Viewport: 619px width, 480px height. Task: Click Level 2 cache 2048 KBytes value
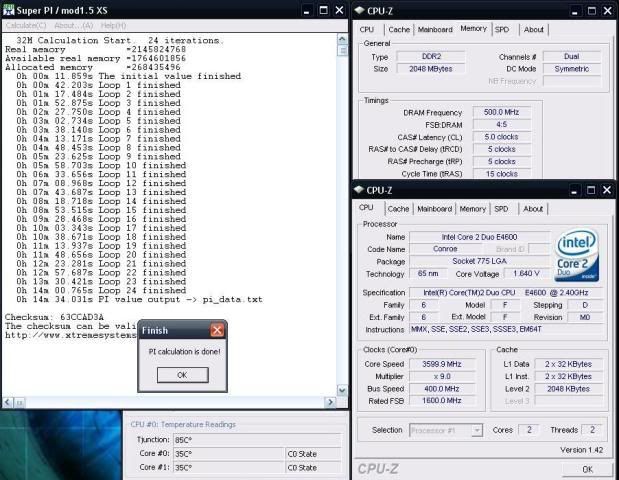[x=568, y=388]
